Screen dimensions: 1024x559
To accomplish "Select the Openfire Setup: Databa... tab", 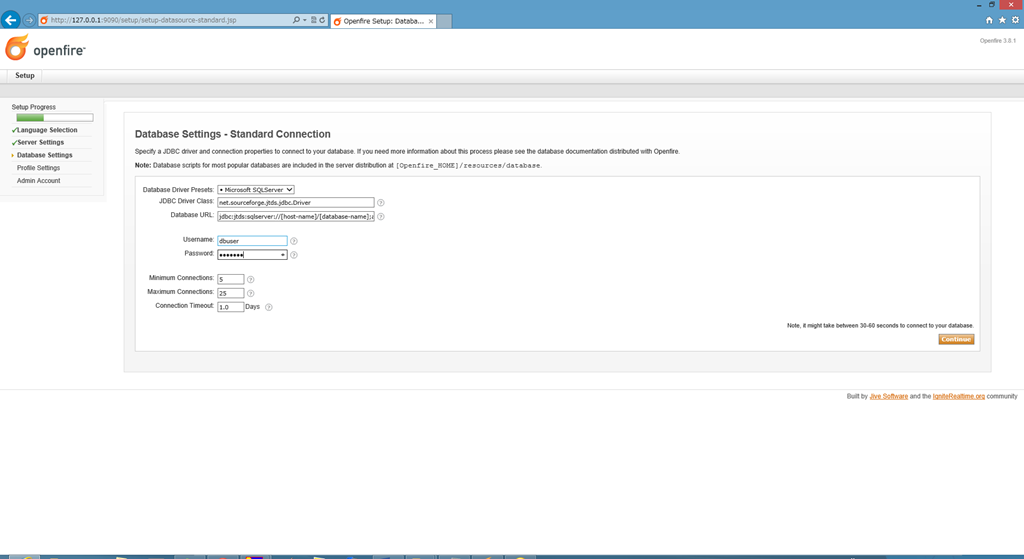I will pyautogui.click(x=383, y=22).
